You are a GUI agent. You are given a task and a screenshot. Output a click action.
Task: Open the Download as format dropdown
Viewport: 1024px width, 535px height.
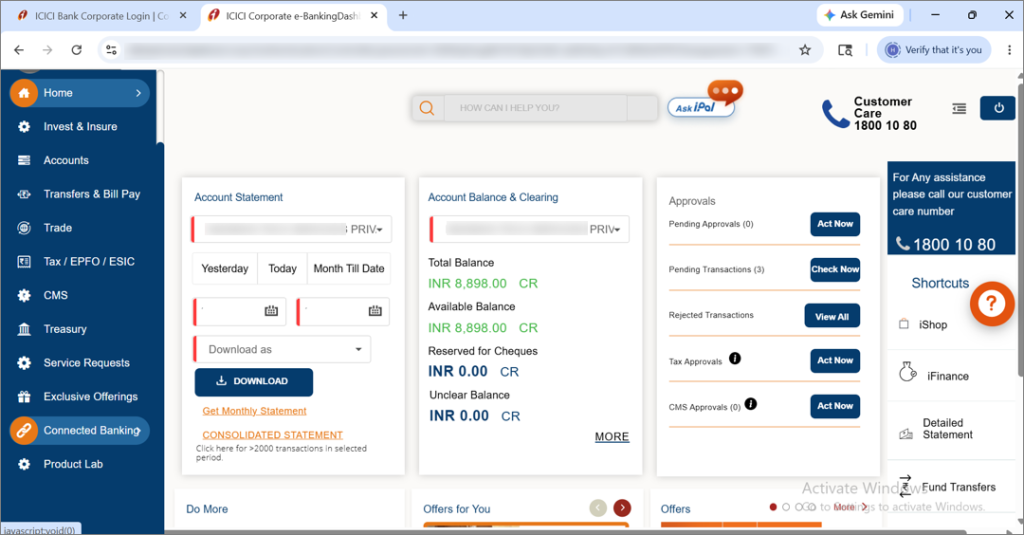pyautogui.click(x=283, y=349)
